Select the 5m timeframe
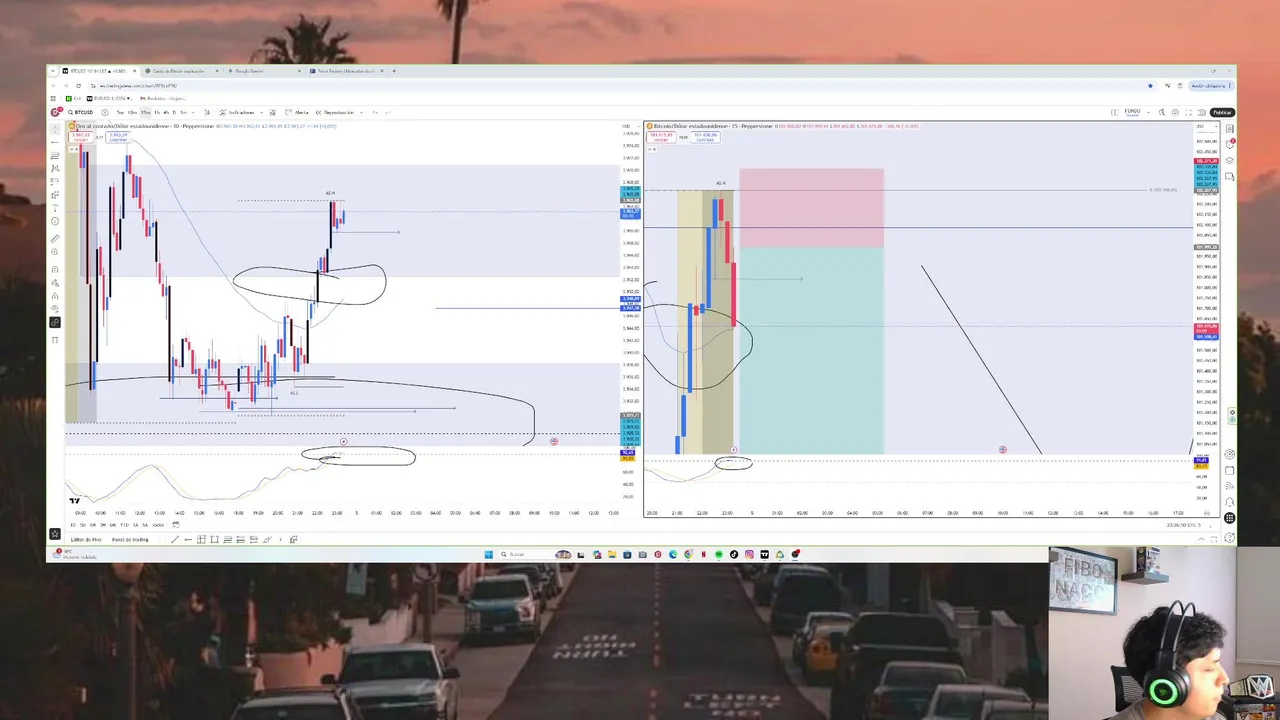 [120, 112]
